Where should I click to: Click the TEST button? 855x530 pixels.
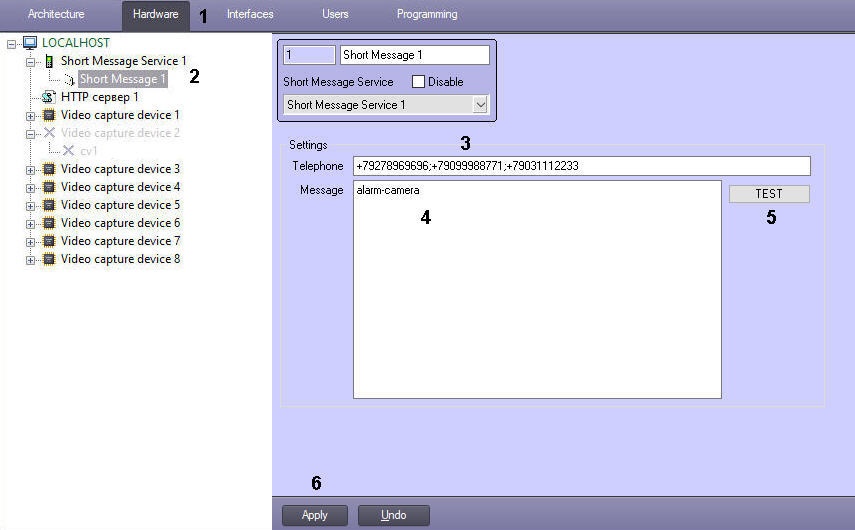pyautogui.click(x=769, y=194)
